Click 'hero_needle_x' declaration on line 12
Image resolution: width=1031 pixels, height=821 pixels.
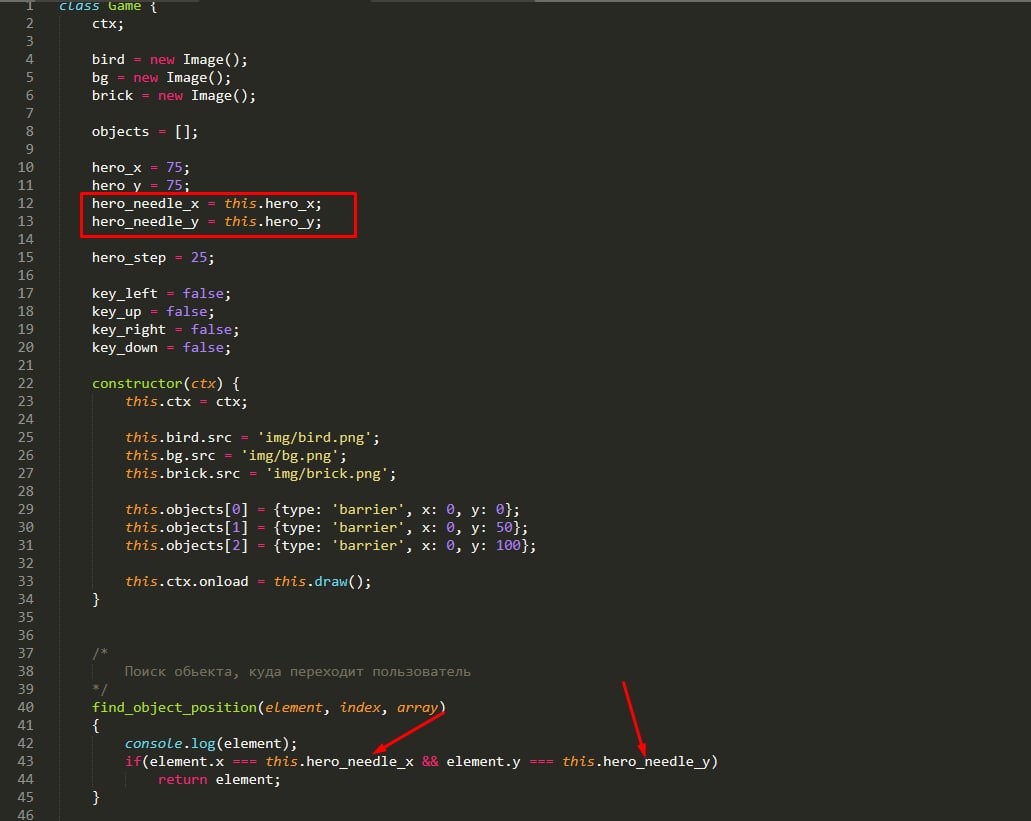[x=145, y=204]
